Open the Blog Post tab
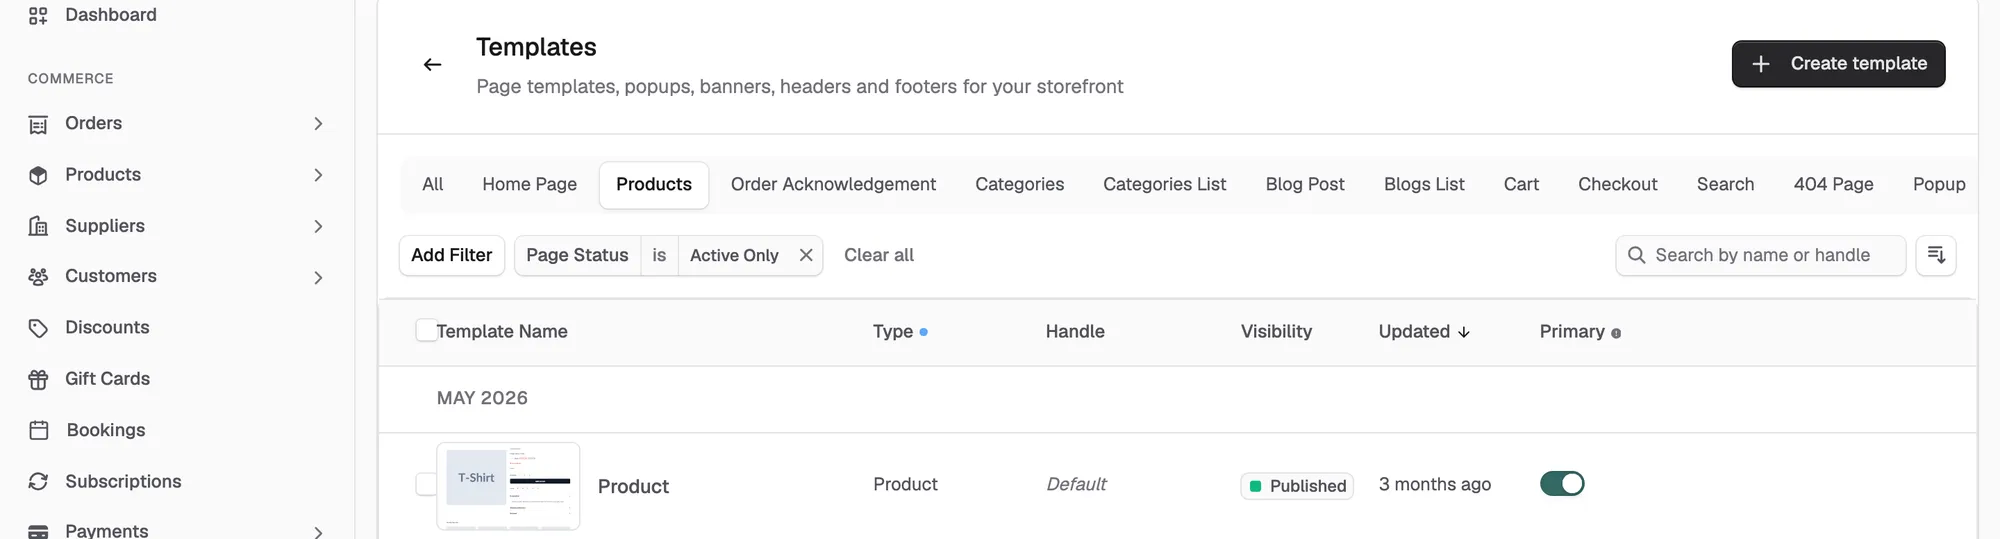This screenshot has height=539, width=2000. (x=1304, y=185)
